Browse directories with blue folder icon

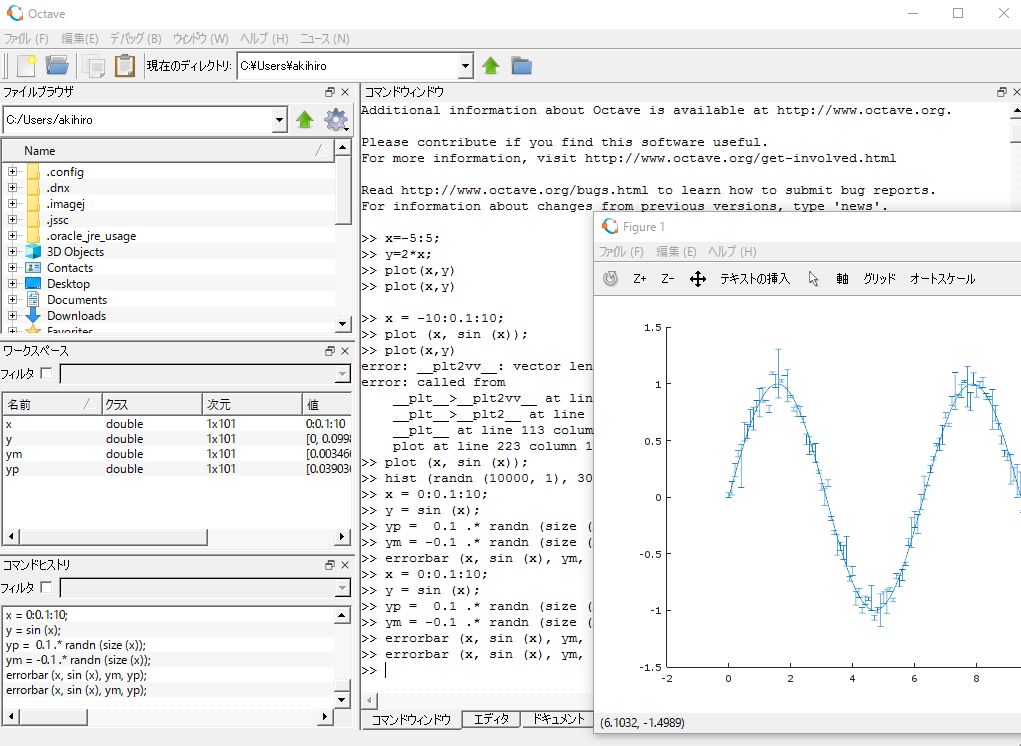coord(521,66)
